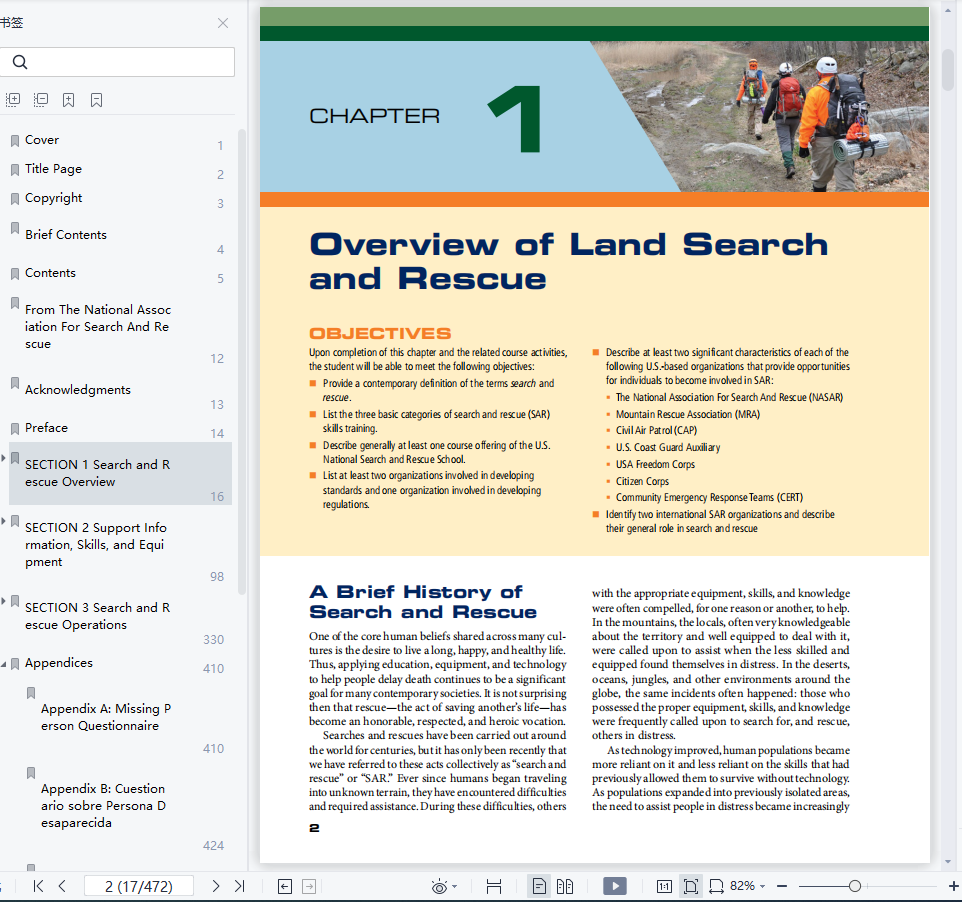The height and width of the screenshot is (902, 962).
Task: Click the document vertical scrollbar thumb
Action: pos(948,69)
